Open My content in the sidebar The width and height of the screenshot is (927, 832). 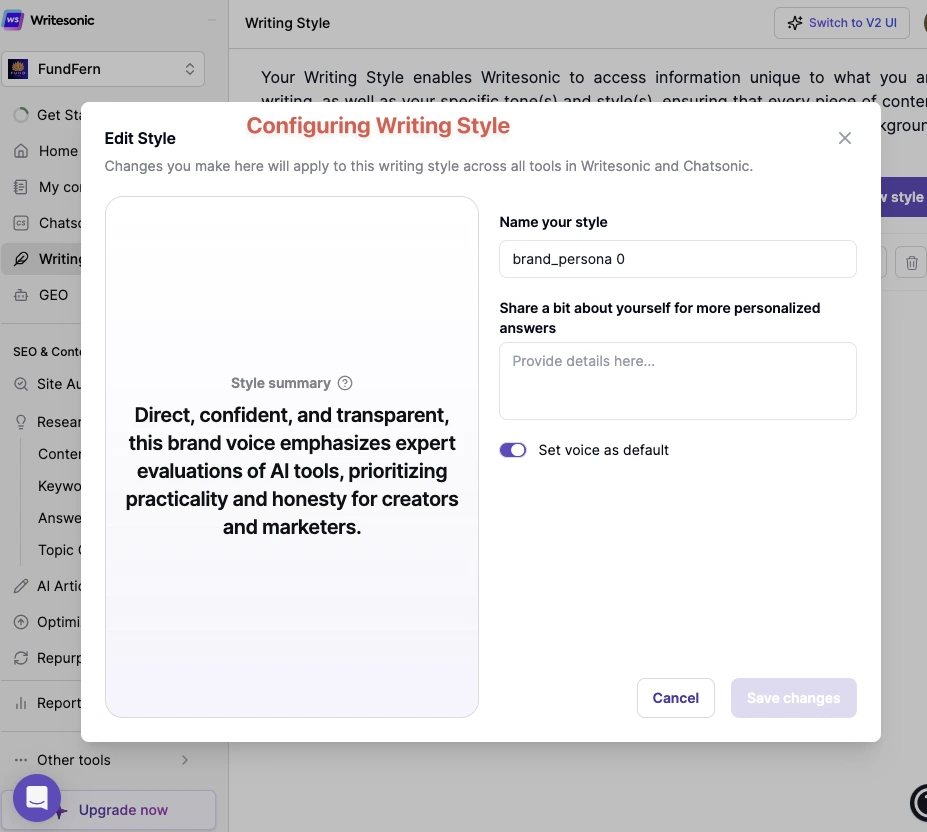point(21,187)
